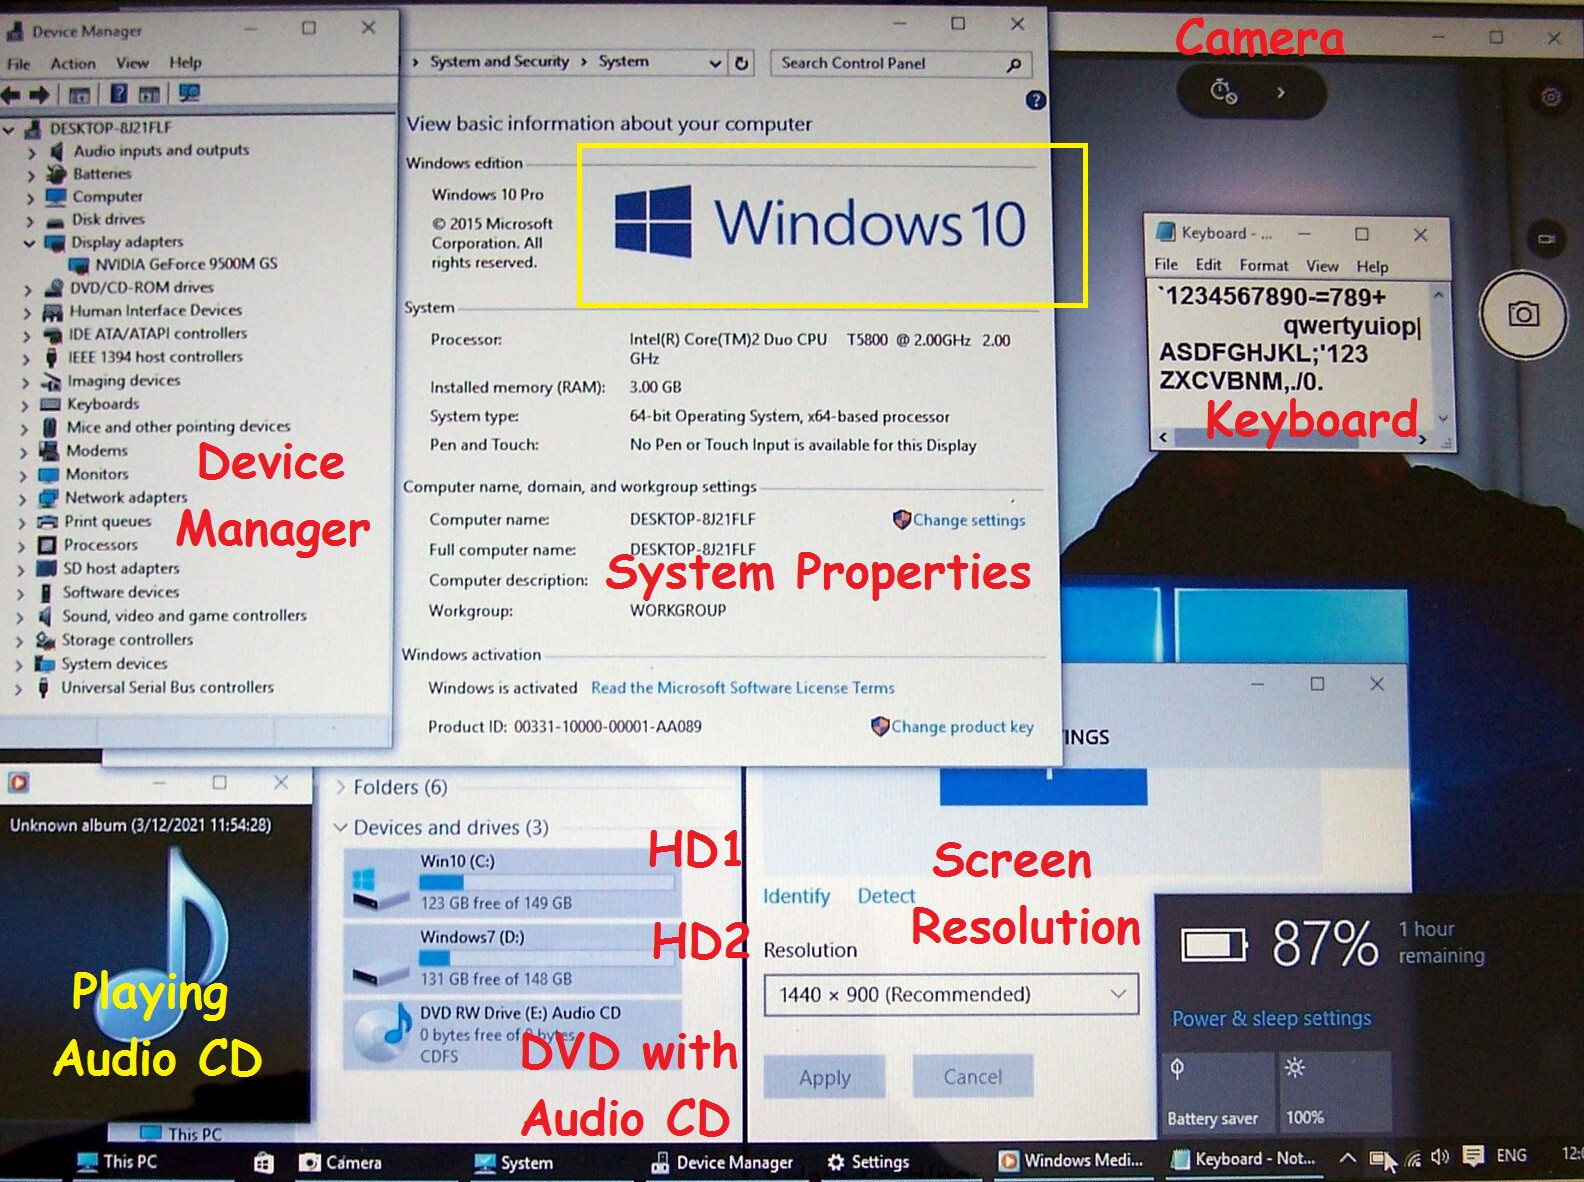Click Scan for hardware changes monitor icon
This screenshot has height=1182, width=1584.
pyautogui.click(x=189, y=93)
